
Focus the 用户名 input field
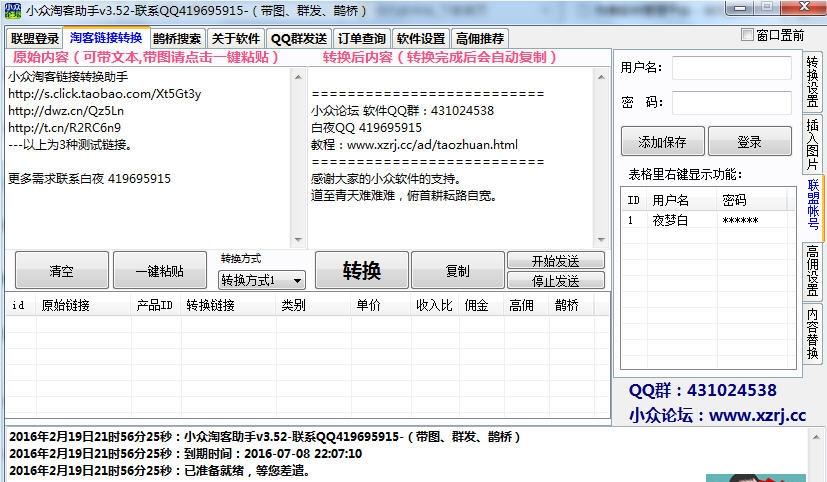tap(732, 68)
